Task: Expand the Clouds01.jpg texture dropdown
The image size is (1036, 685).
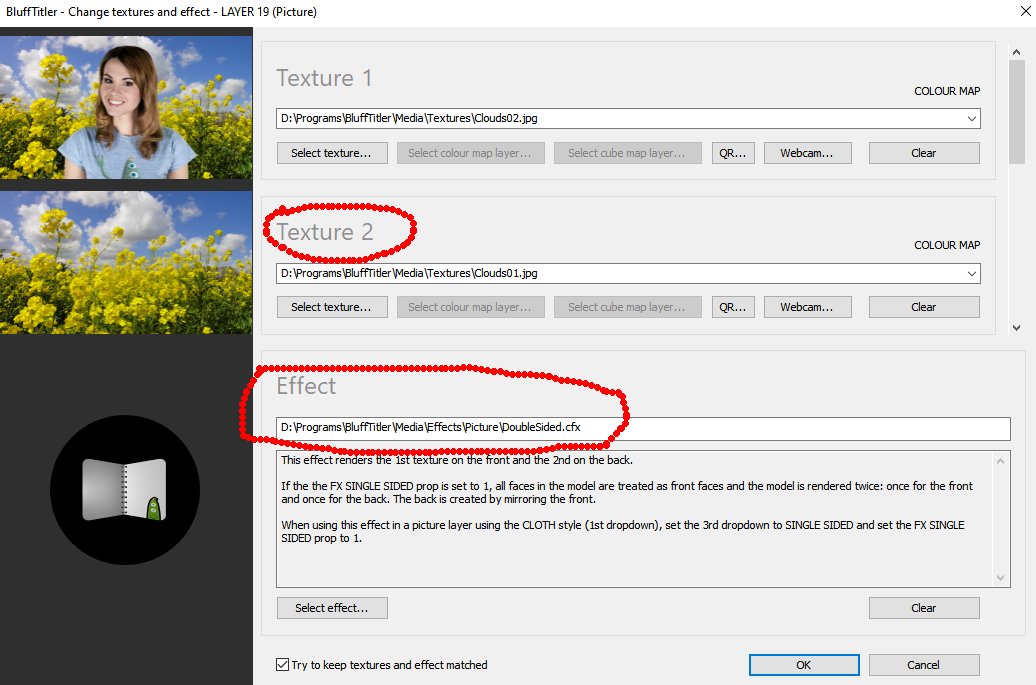Action: 971,273
